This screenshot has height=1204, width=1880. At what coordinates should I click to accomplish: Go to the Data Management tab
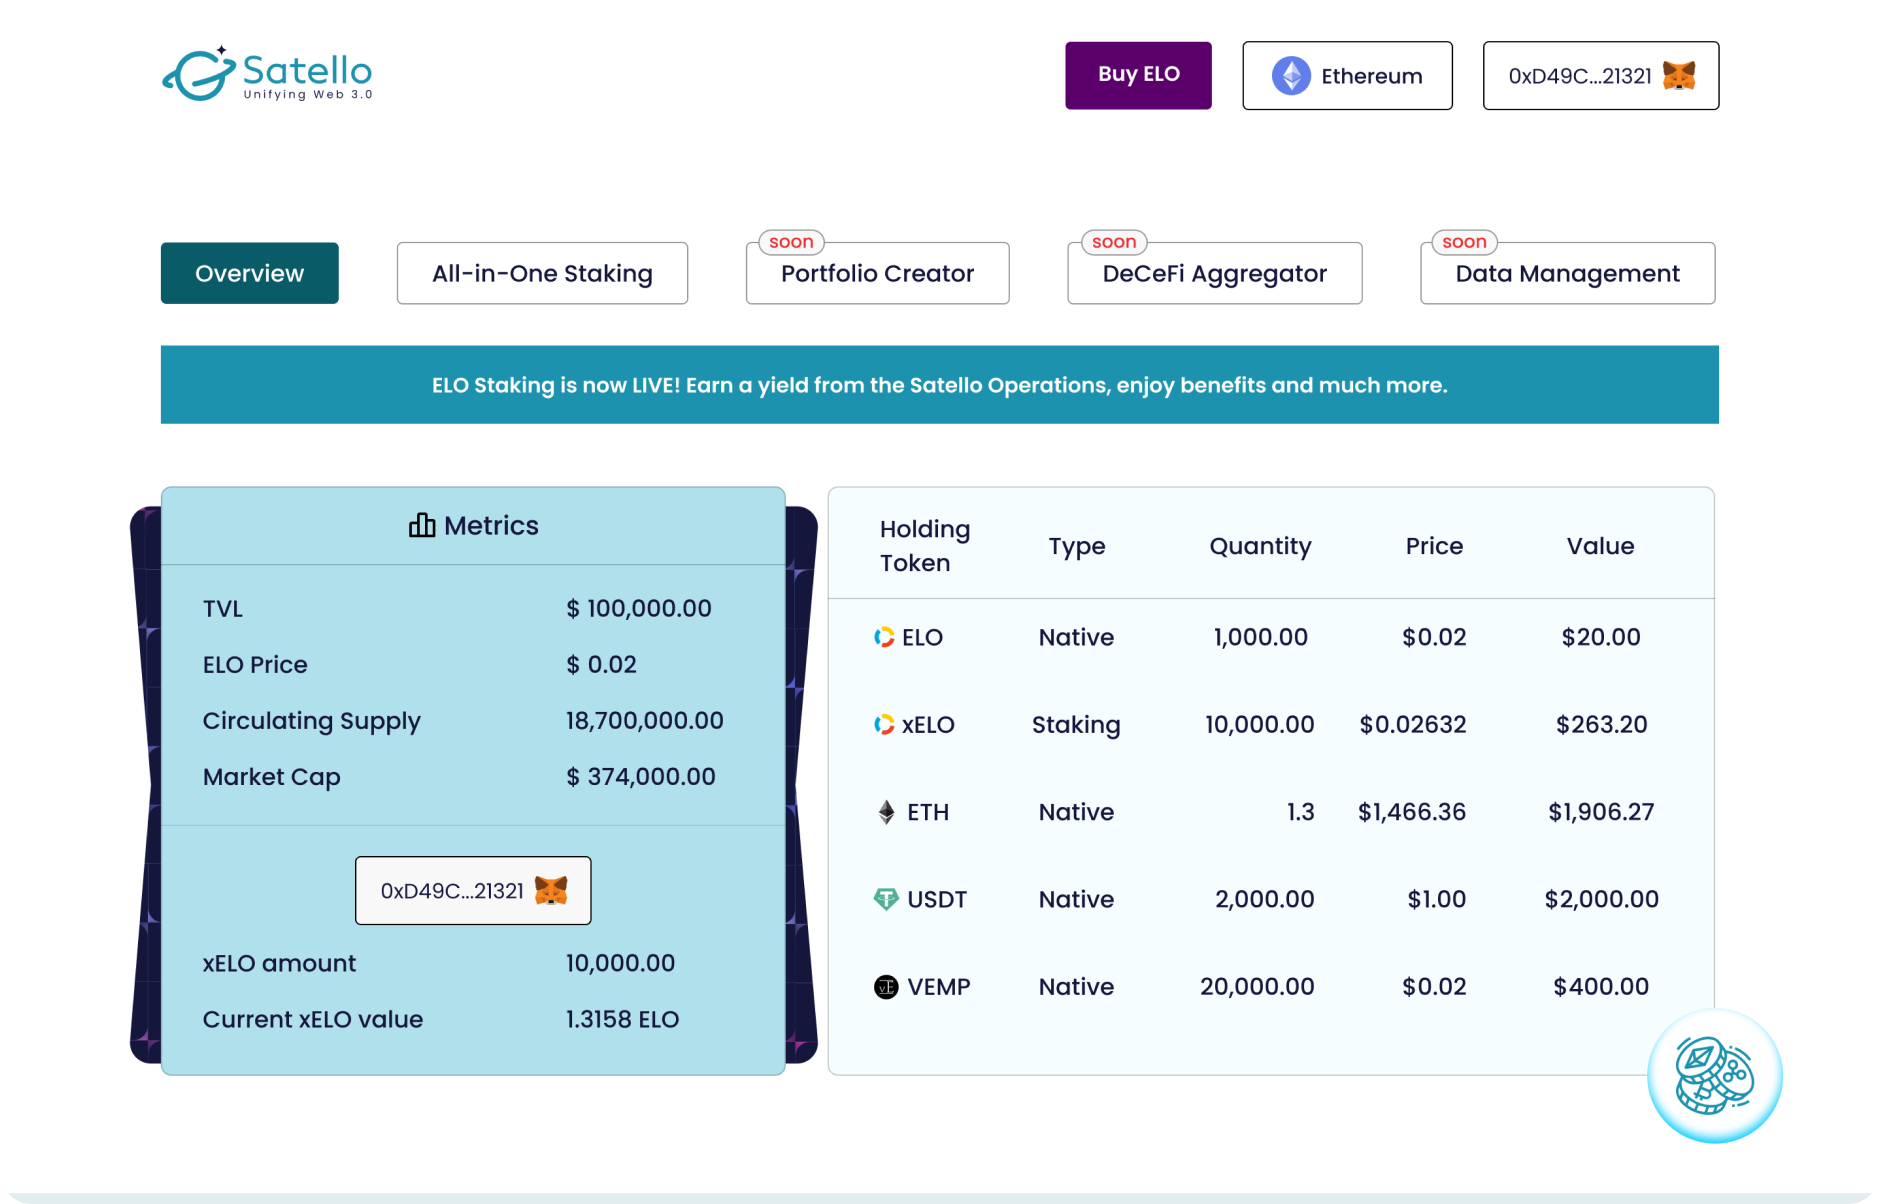pos(1567,273)
